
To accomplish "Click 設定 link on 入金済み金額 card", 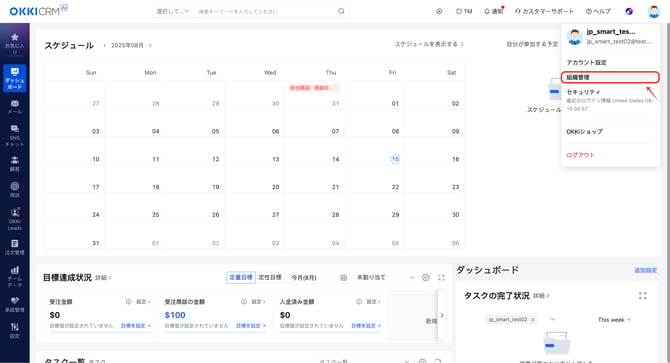I will [x=373, y=302].
